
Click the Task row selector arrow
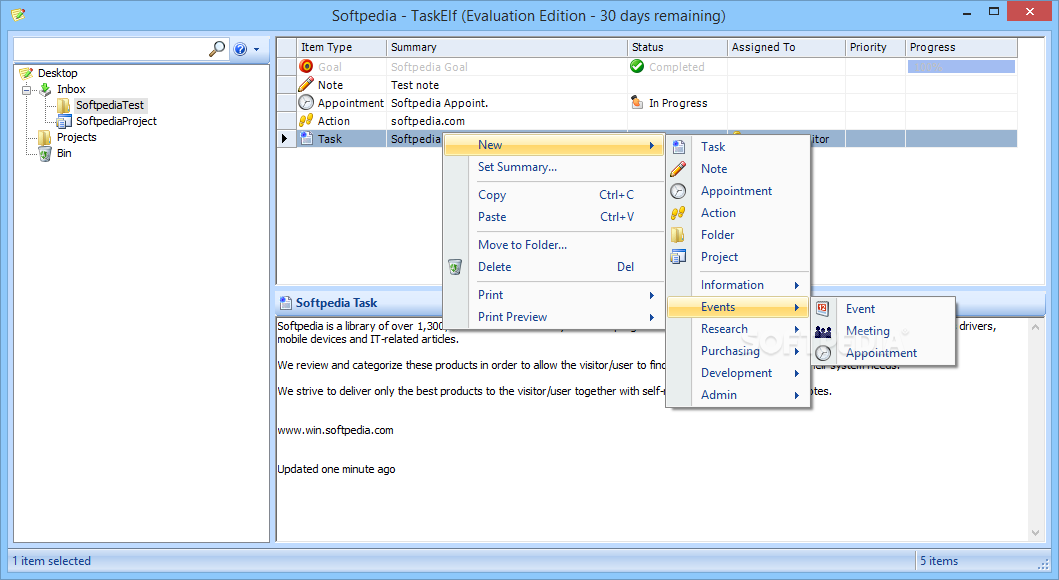tap(285, 138)
